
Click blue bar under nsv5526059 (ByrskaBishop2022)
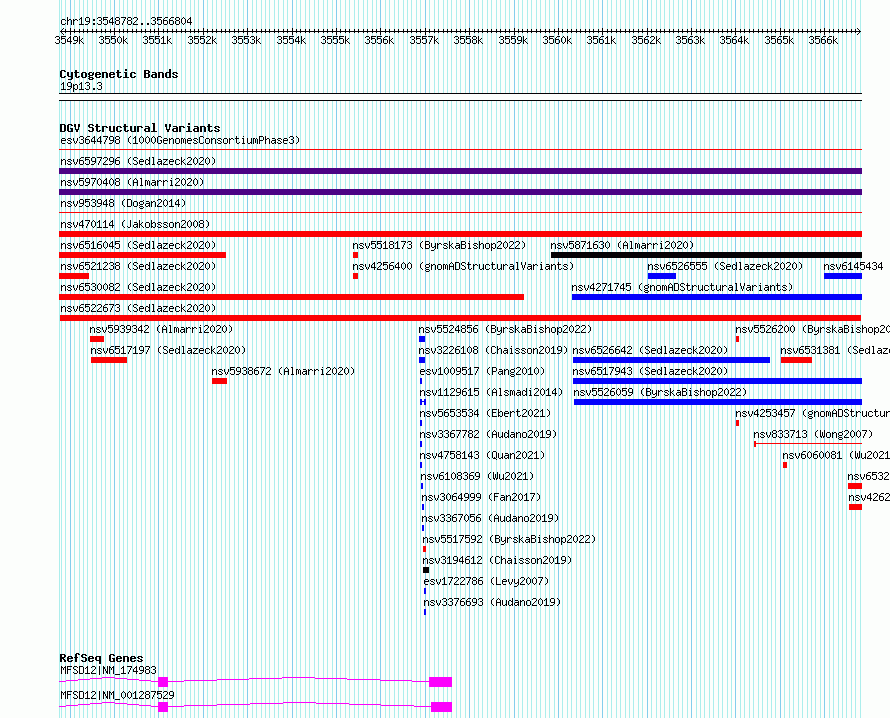718,402
